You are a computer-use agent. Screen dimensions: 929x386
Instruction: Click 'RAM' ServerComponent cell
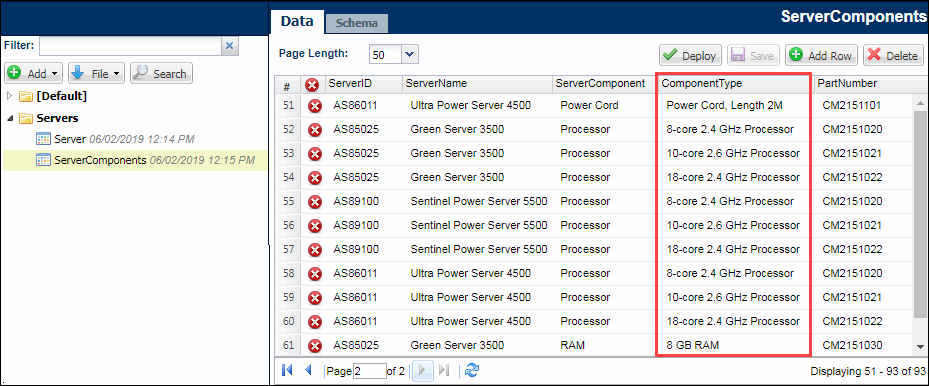(571, 346)
